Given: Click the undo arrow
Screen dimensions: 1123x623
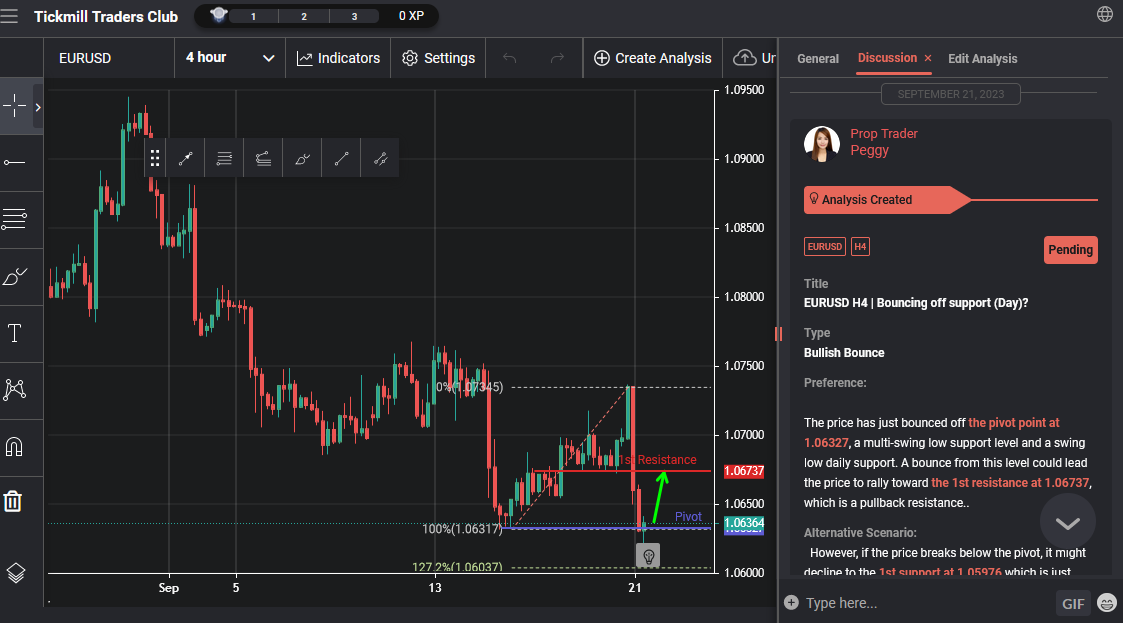Looking at the screenshot, I should [x=509, y=58].
